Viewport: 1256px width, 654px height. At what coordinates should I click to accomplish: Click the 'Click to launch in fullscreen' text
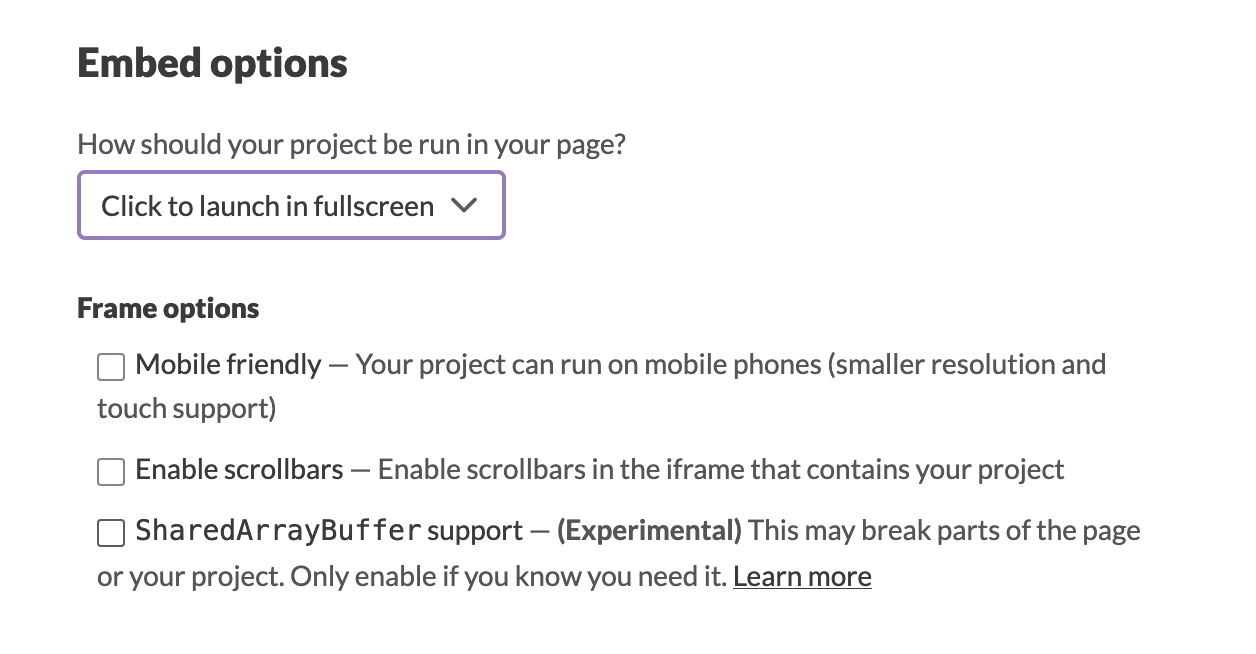267,206
